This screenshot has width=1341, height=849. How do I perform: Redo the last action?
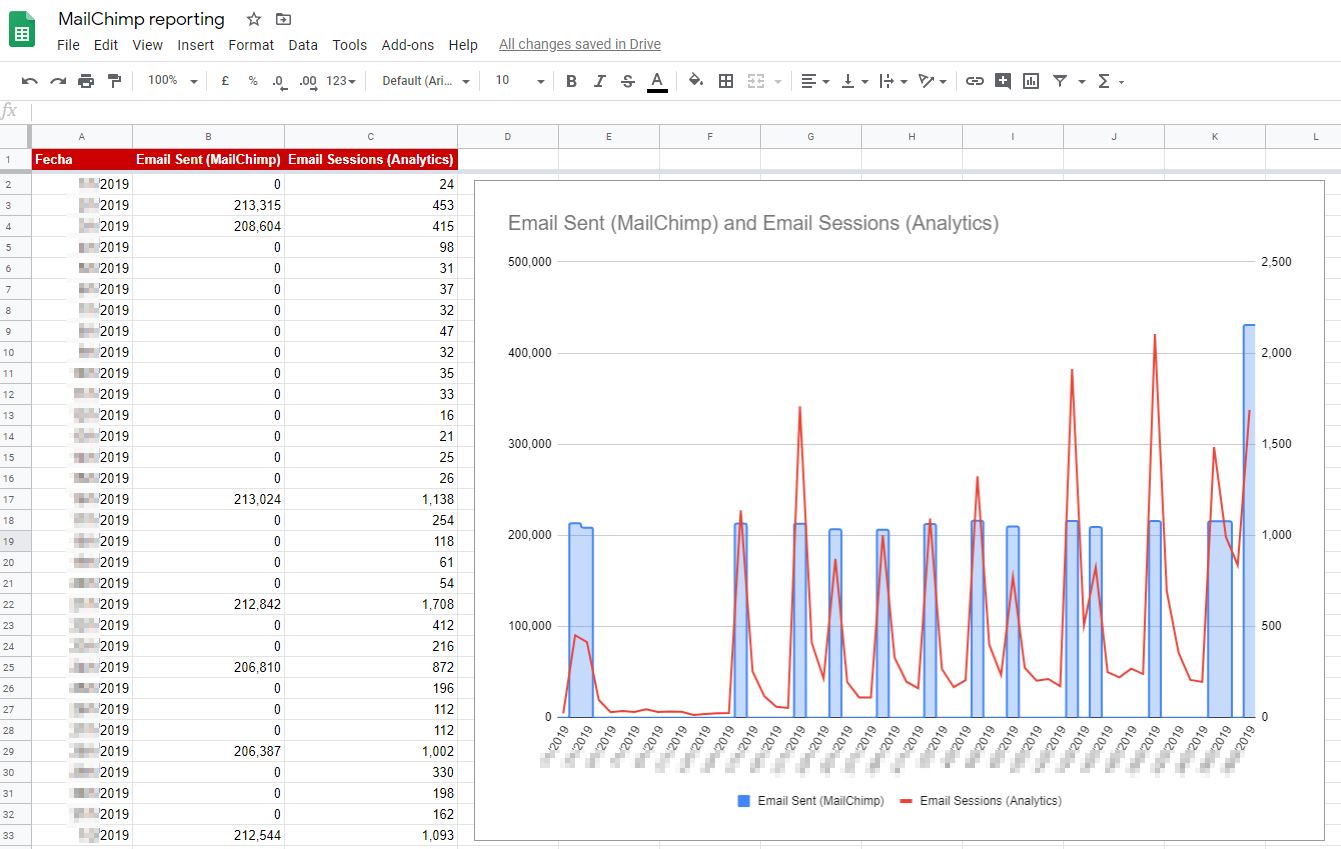[58, 81]
